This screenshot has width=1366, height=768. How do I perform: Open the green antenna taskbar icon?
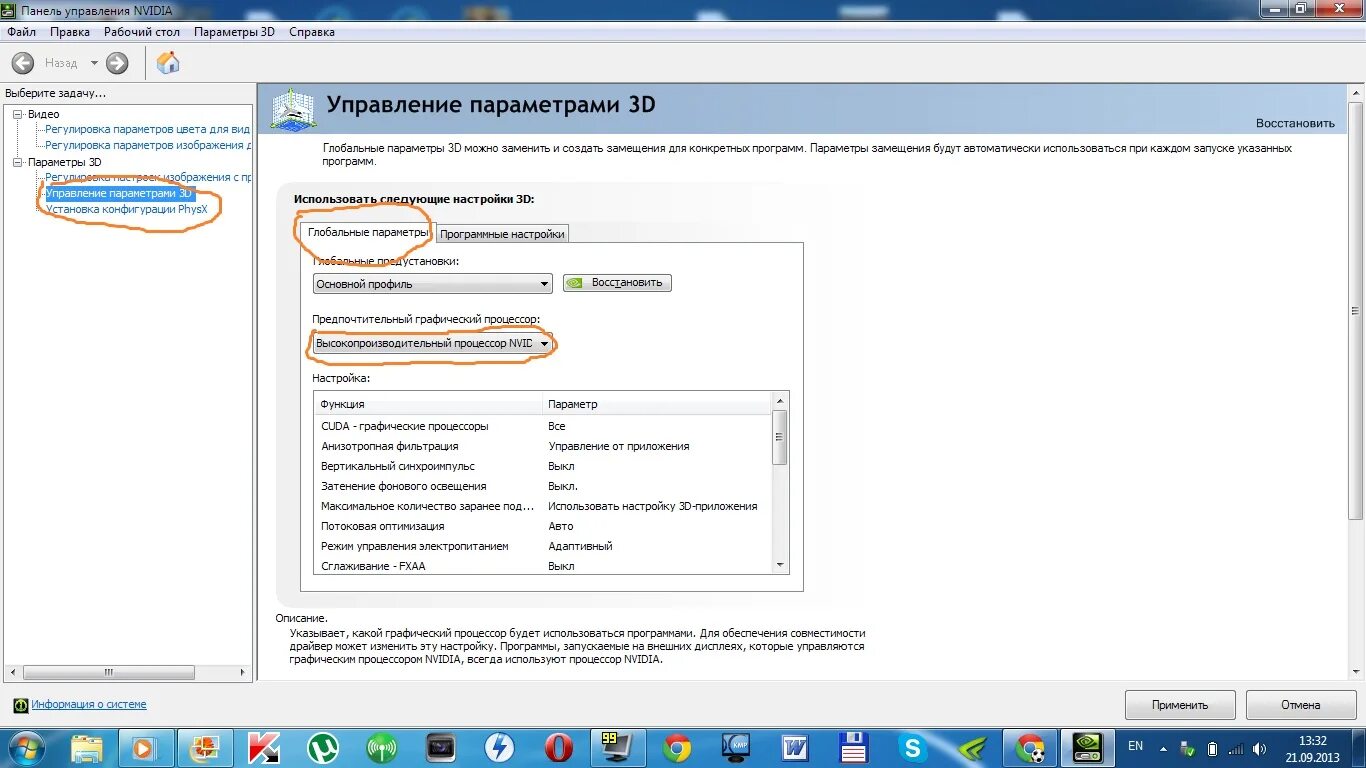click(381, 748)
